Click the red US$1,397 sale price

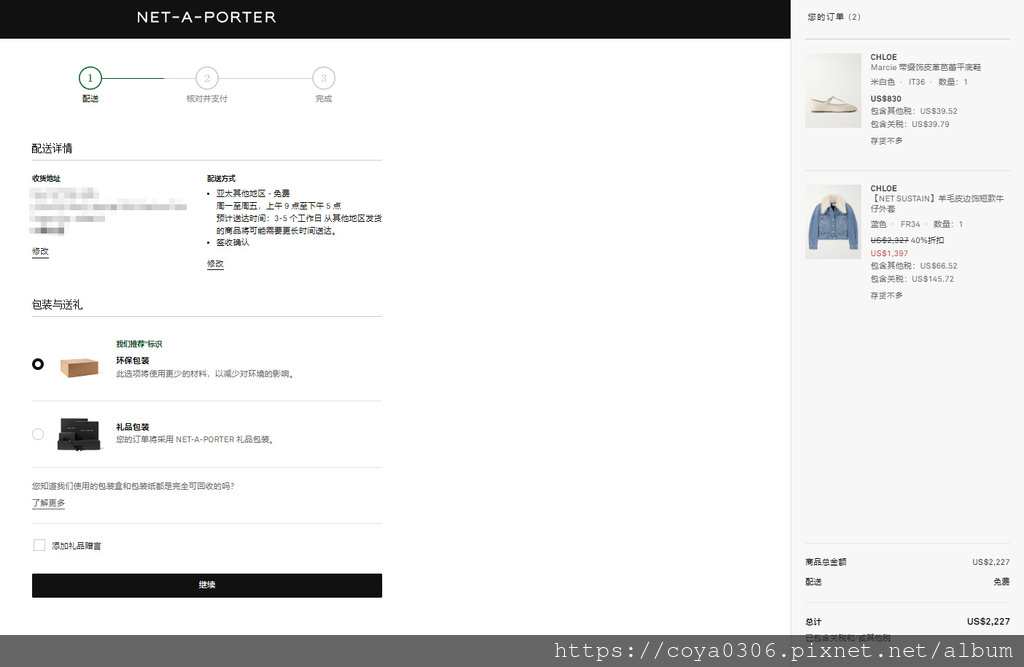pyautogui.click(x=889, y=253)
